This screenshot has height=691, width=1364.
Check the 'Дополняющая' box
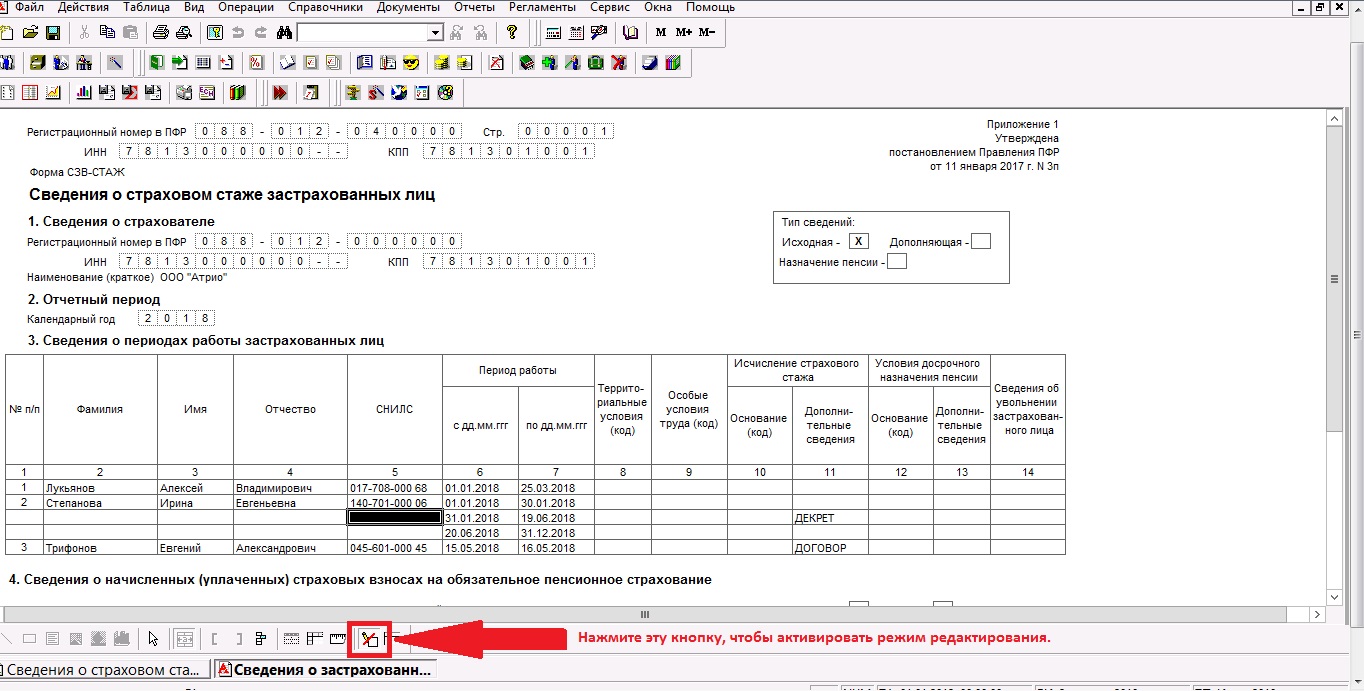point(980,241)
